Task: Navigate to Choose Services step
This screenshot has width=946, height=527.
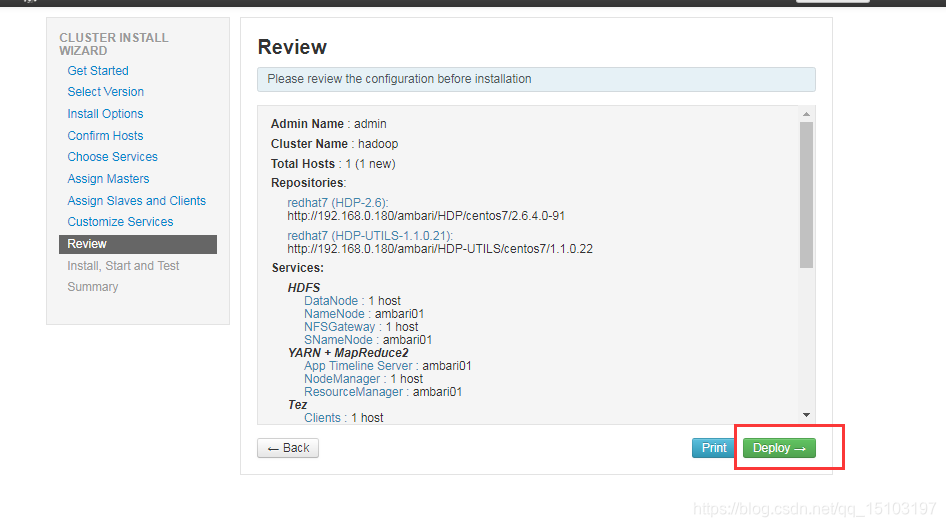Action: pos(112,157)
